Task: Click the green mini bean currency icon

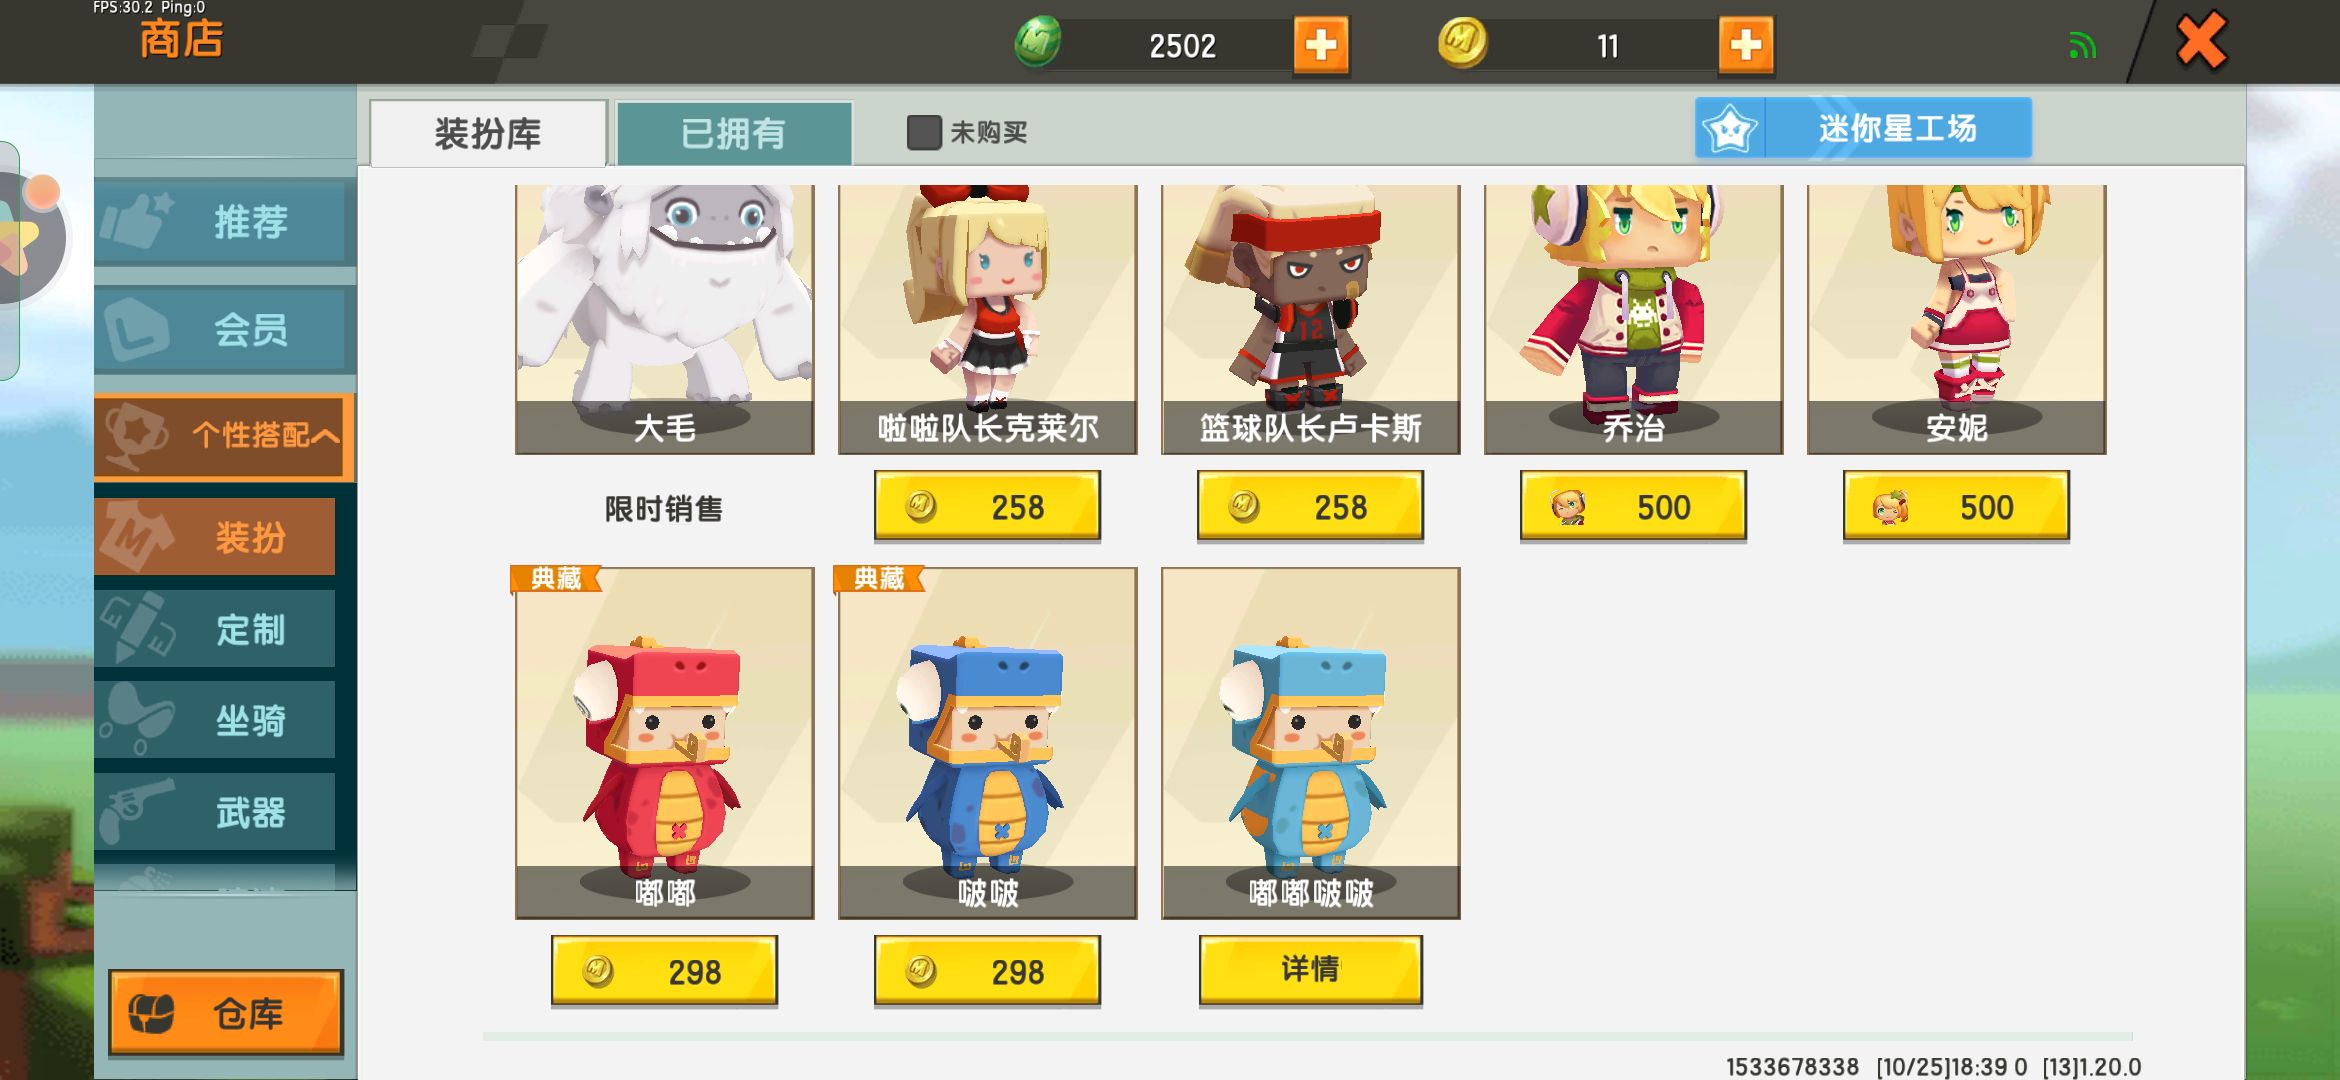Action: (x=1038, y=43)
